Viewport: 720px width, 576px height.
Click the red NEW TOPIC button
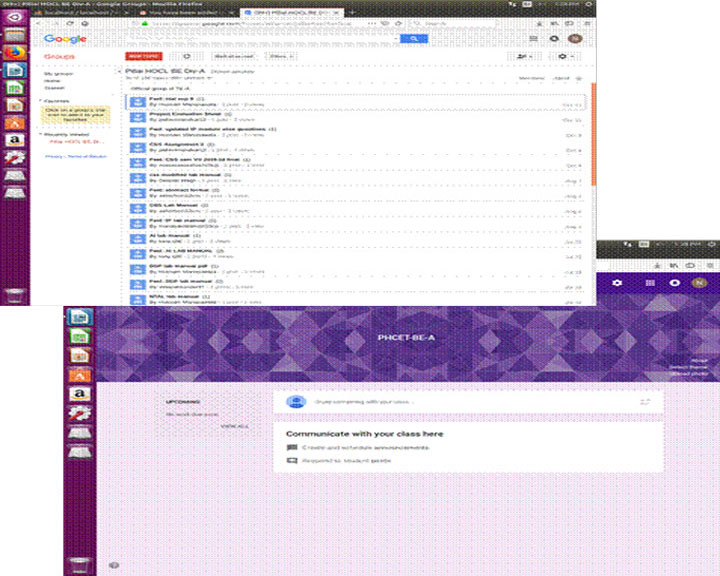tap(140, 57)
